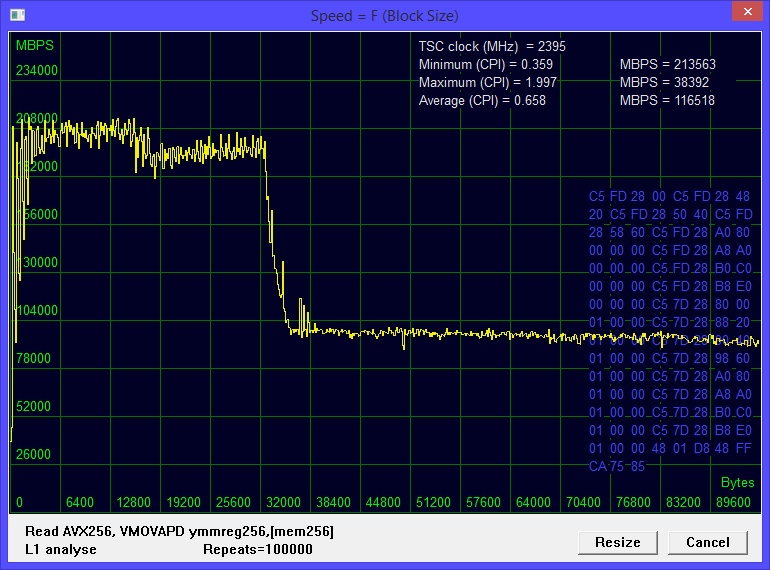Screen dimensions: 770x570
Task: Click the 'Repeats=100000' text
Action: click(258, 550)
